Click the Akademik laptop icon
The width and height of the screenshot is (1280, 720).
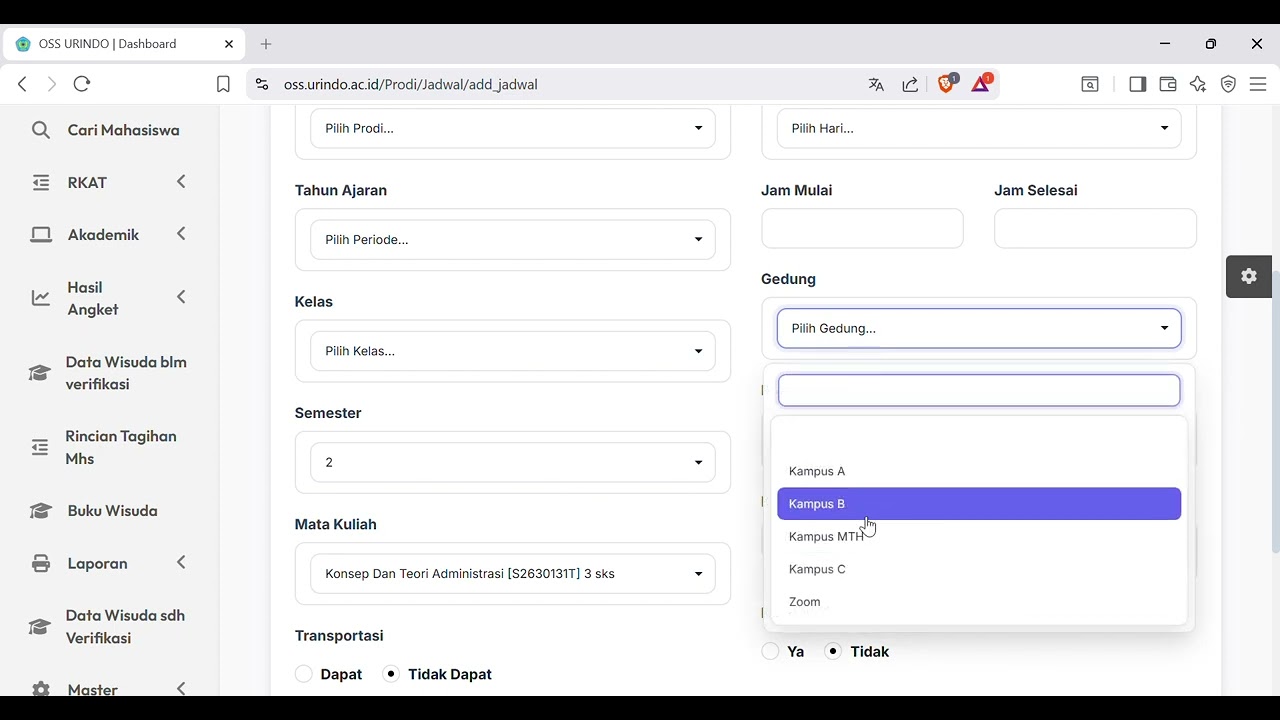(x=41, y=234)
